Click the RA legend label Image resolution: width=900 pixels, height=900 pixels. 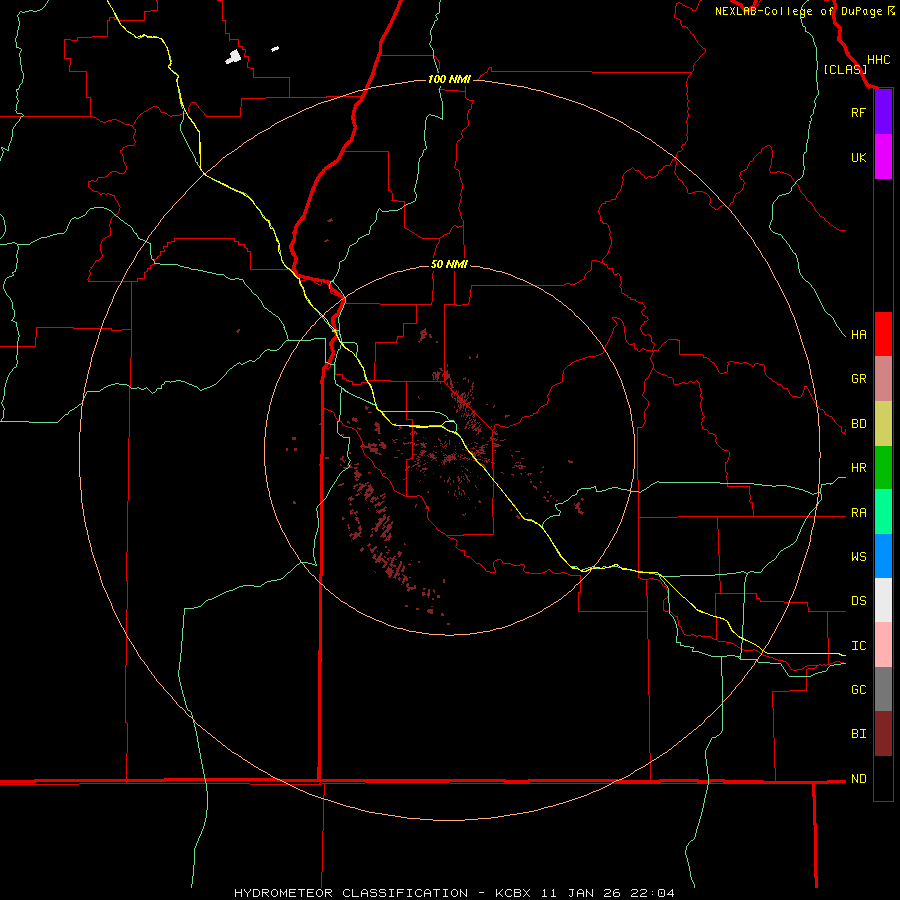click(x=858, y=512)
